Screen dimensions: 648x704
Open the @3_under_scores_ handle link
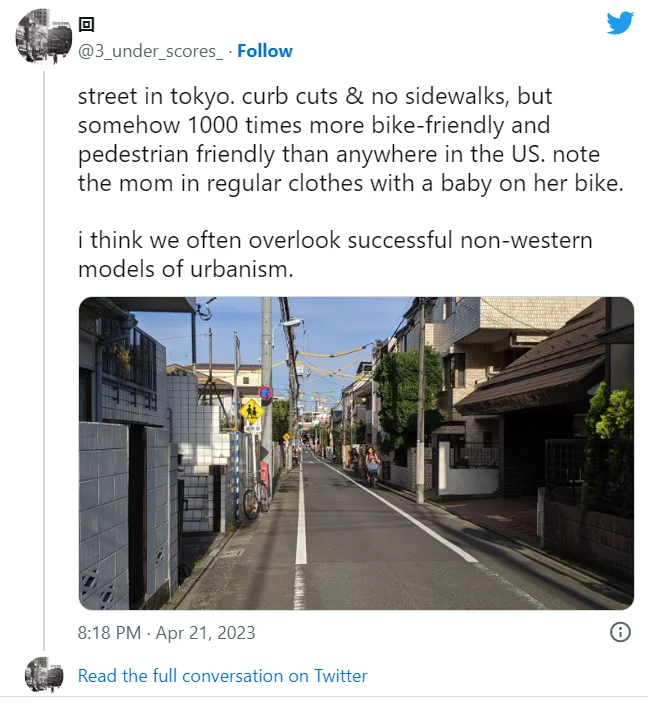(150, 51)
